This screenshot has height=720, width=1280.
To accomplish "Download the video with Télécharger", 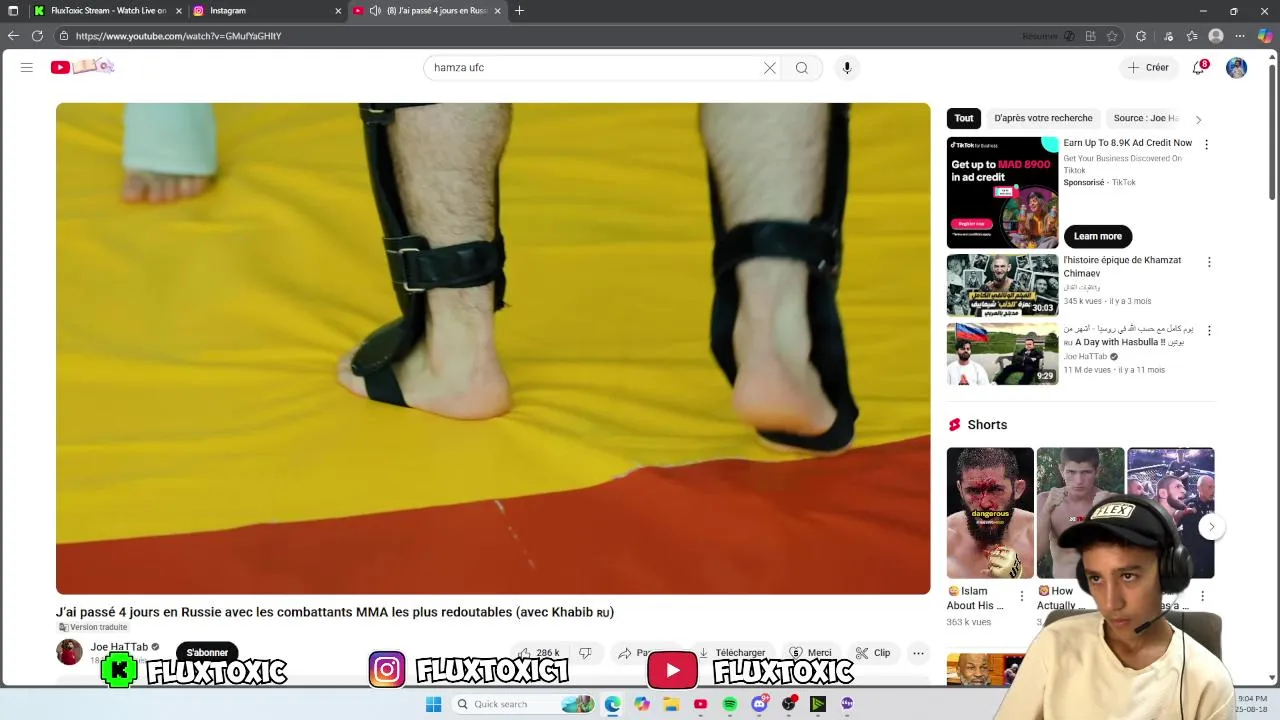I will coord(732,653).
